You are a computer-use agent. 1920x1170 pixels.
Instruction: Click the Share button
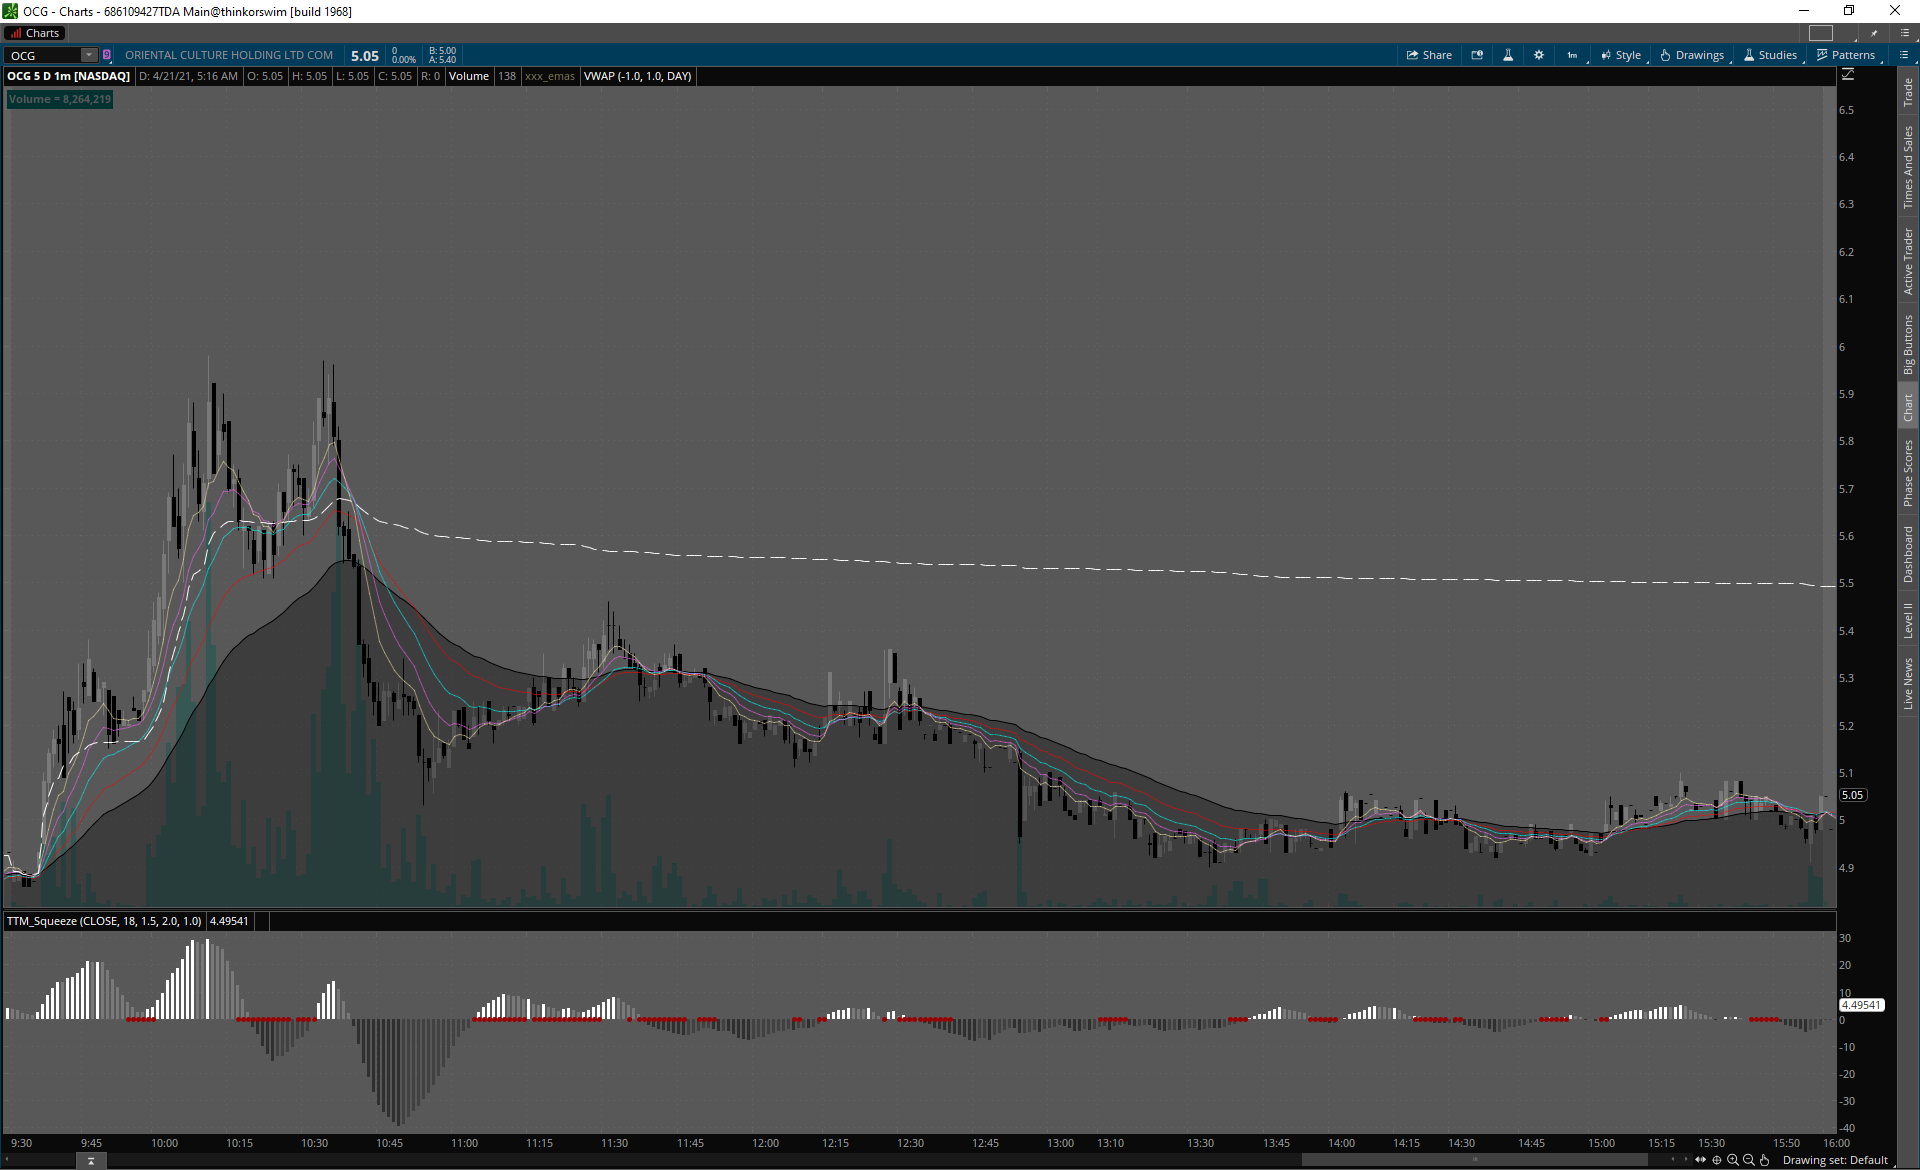[1429, 55]
